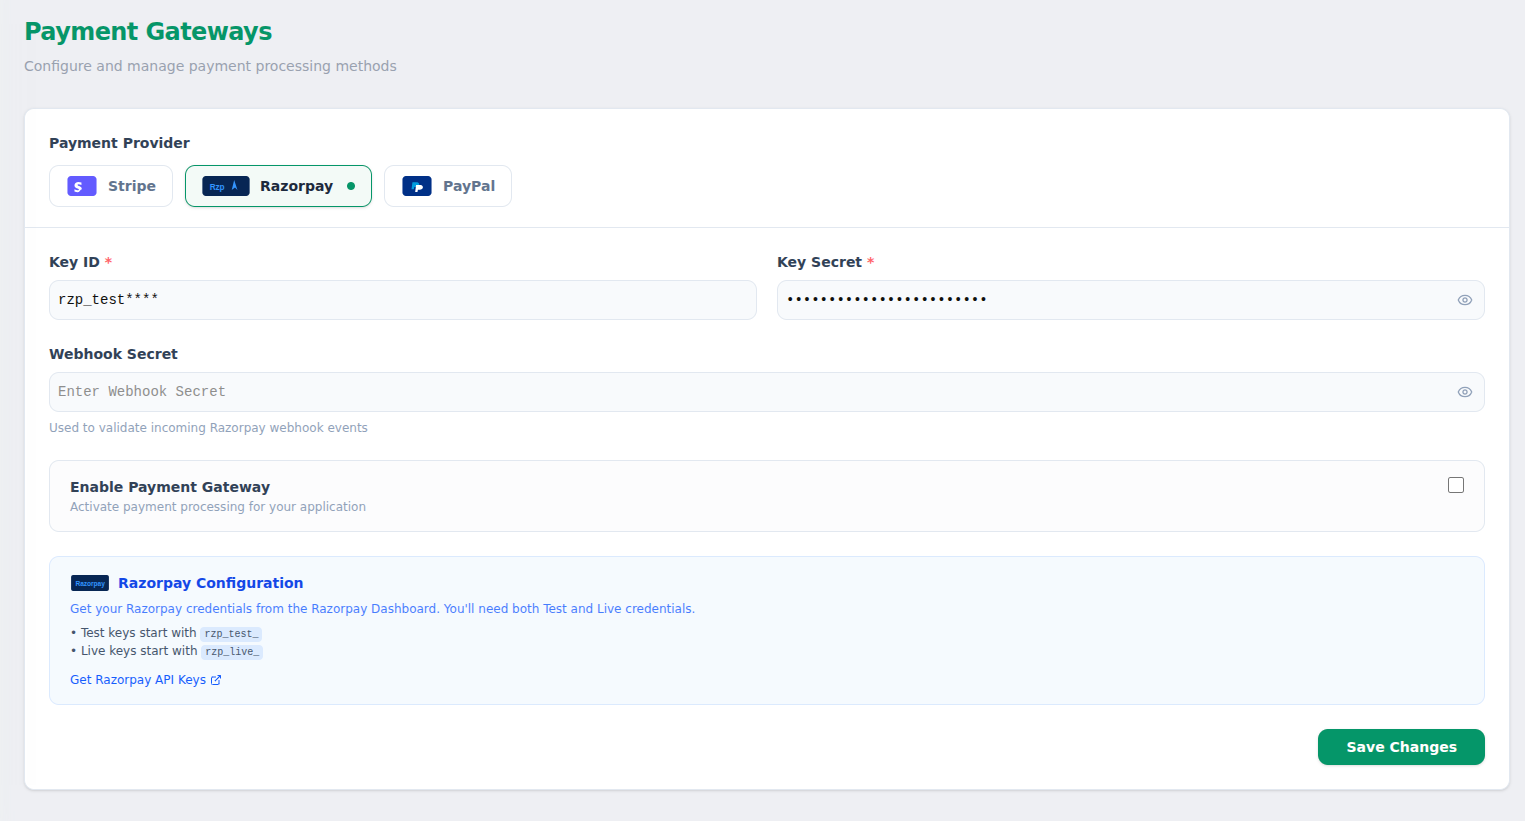Switch to the Stripe provider tab
Screen dimensions: 1525x821
[111, 186]
